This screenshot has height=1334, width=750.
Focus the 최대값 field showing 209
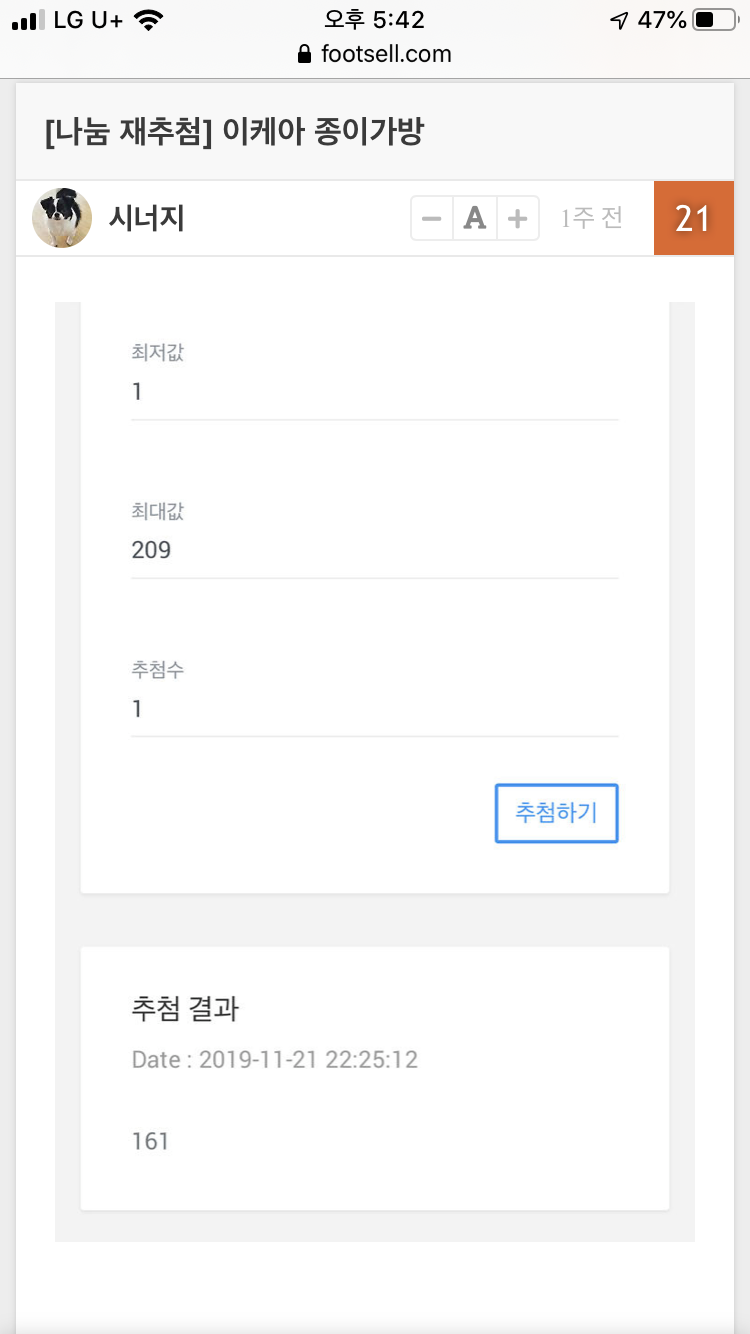tap(374, 549)
